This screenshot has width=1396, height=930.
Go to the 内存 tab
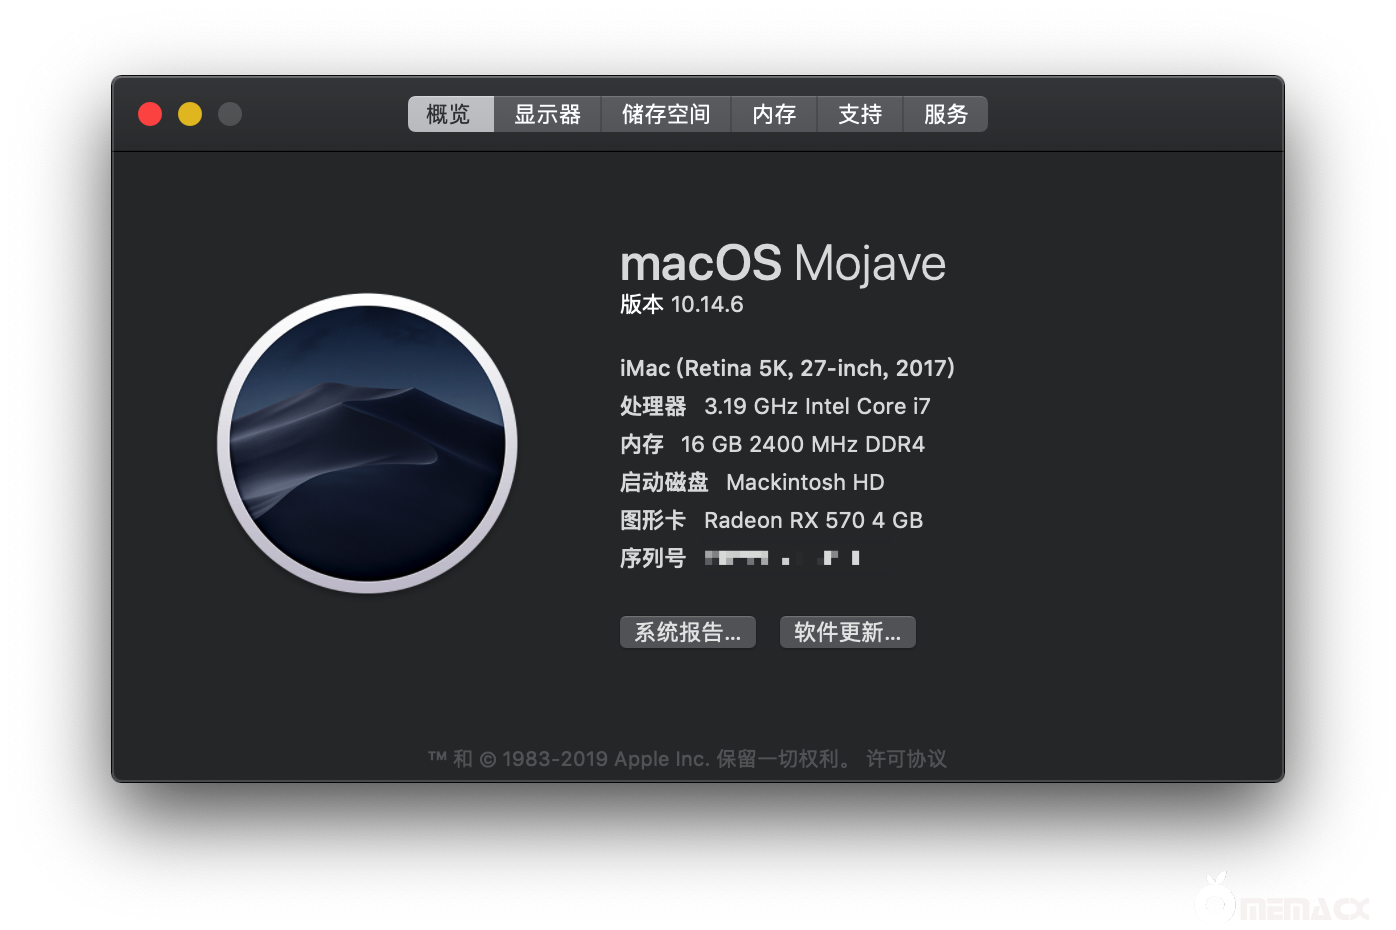(774, 114)
